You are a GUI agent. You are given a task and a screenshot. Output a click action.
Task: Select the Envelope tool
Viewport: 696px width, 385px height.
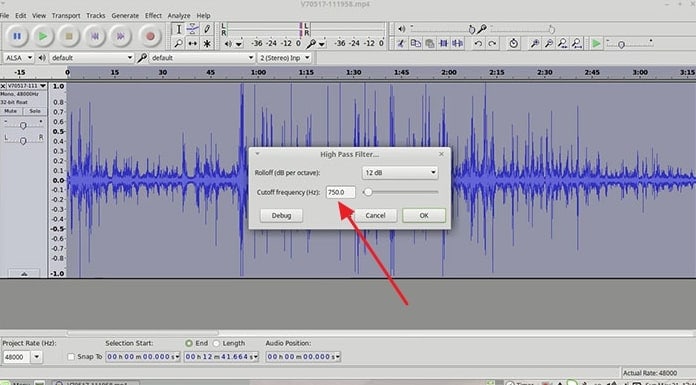tap(193, 29)
